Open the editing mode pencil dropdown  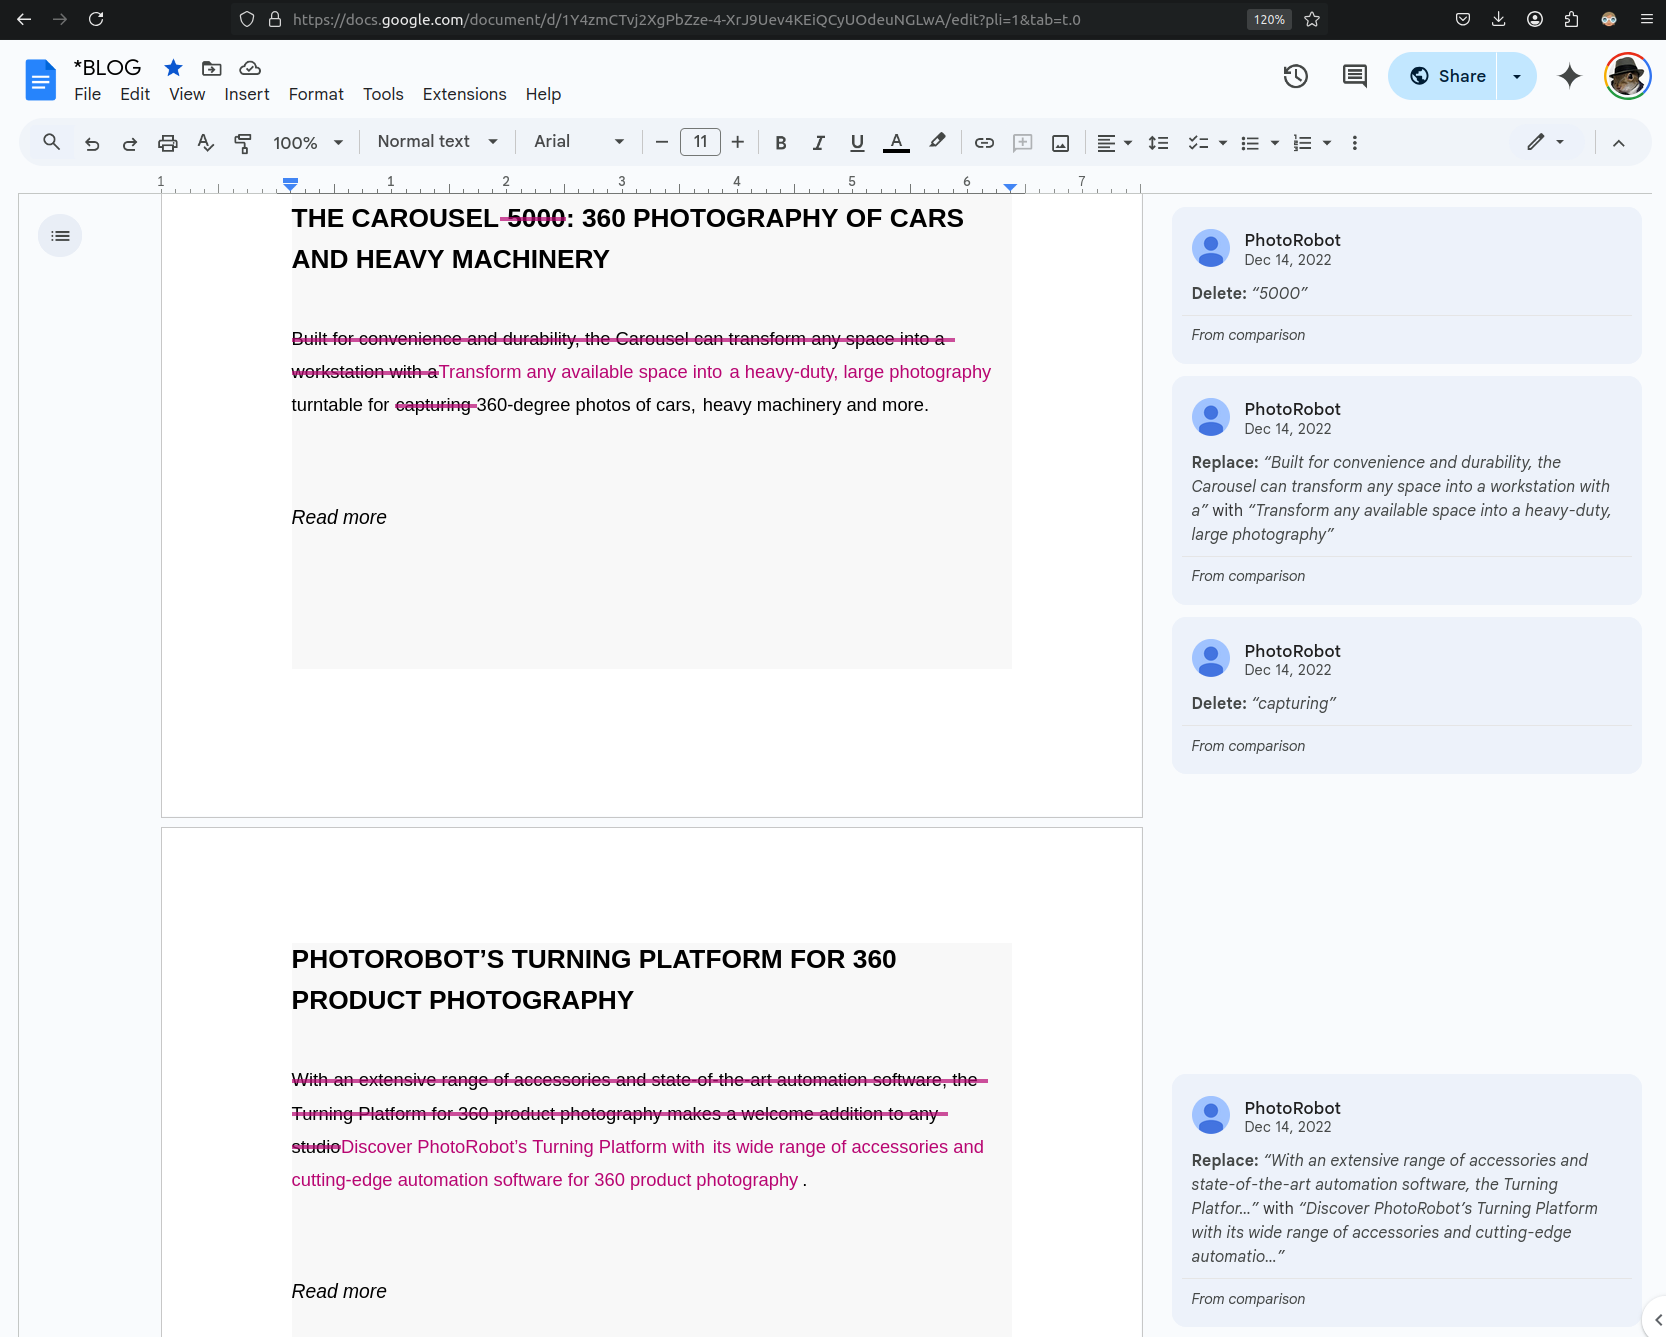(1545, 142)
